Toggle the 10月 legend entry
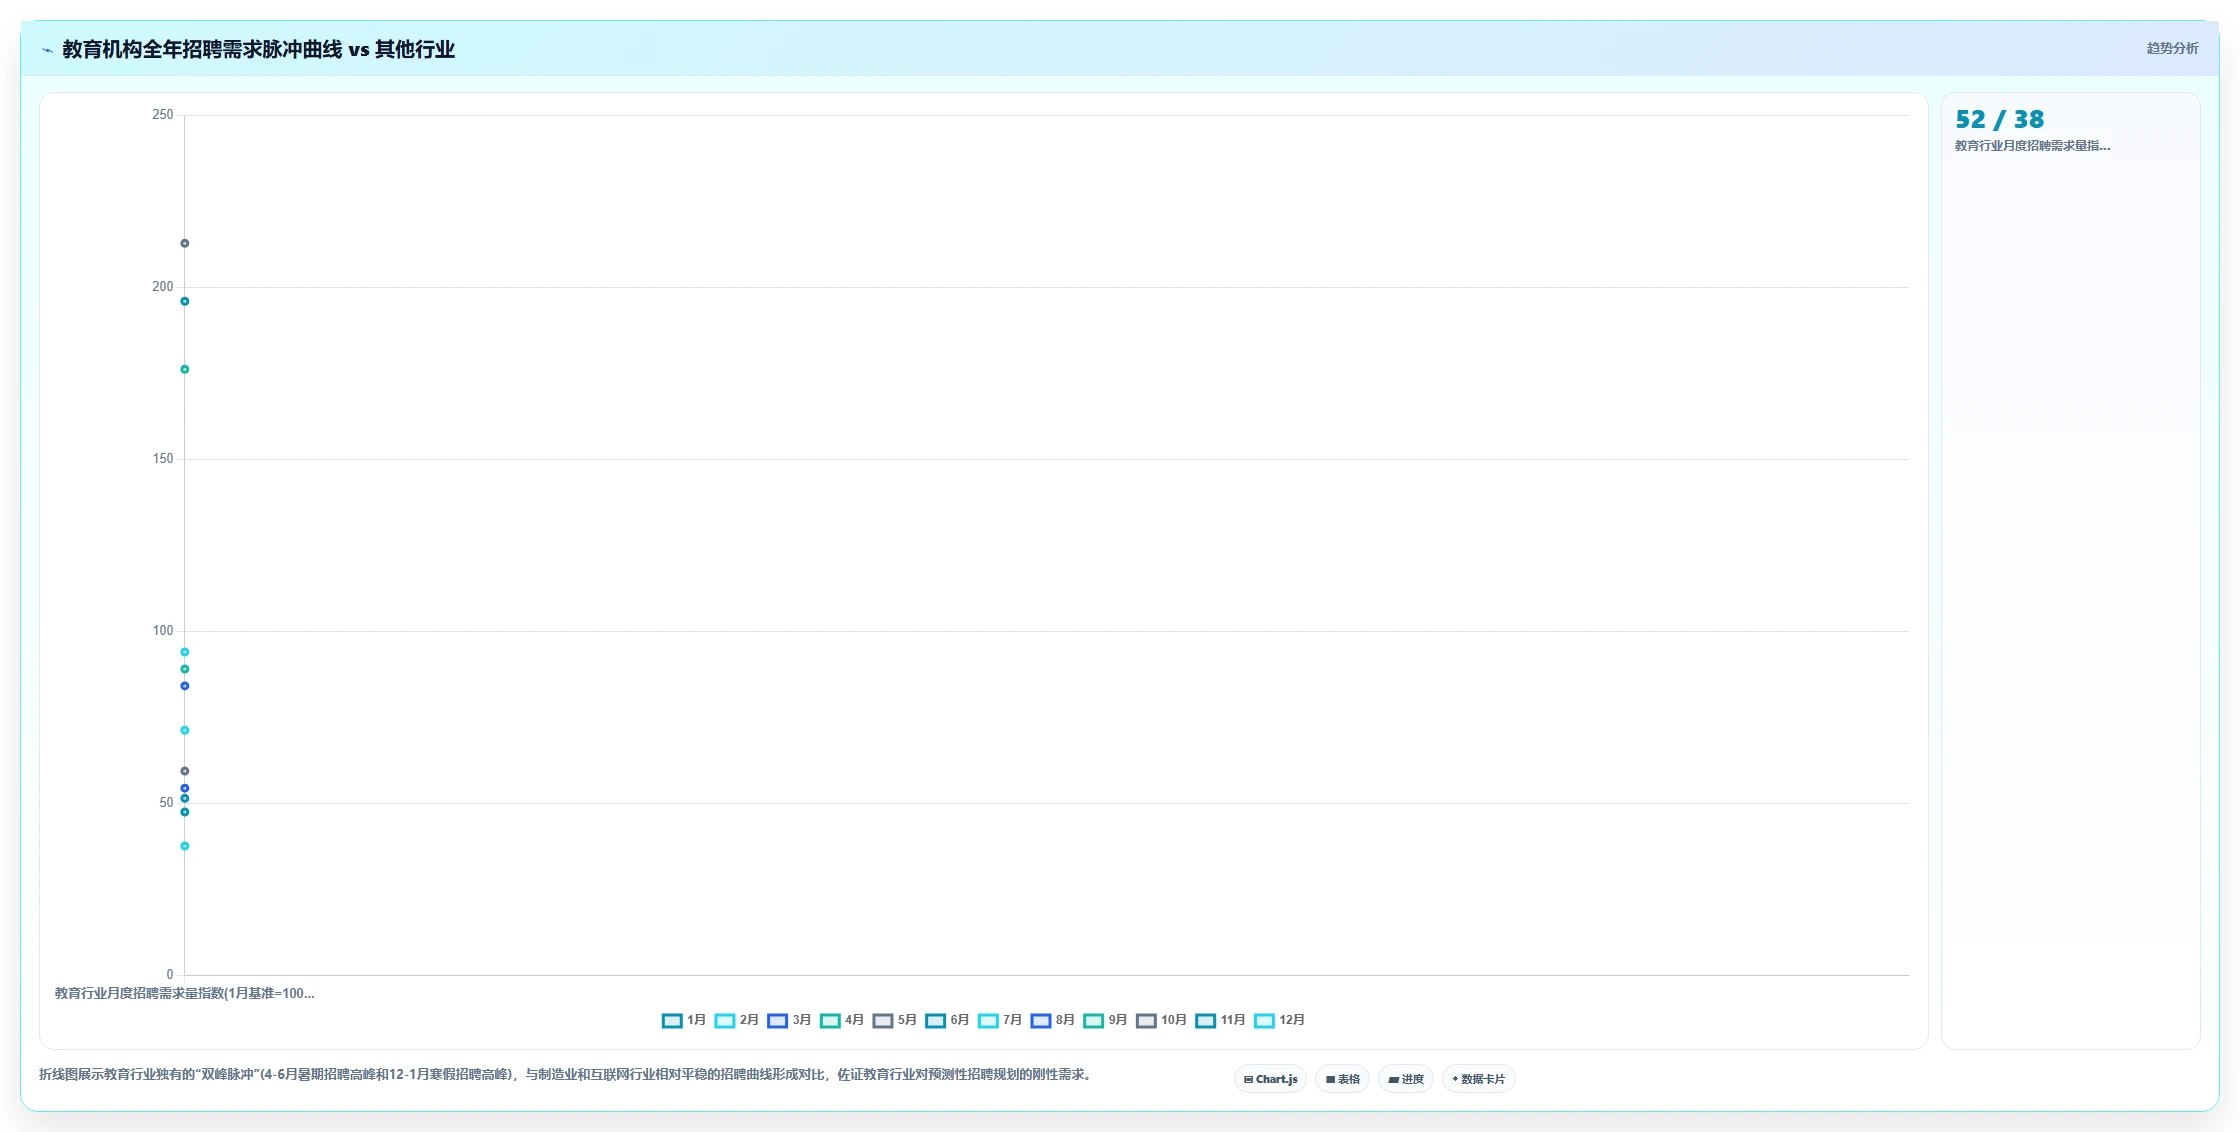The width and height of the screenshot is (2240, 1132). (x=1161, y=1020)
